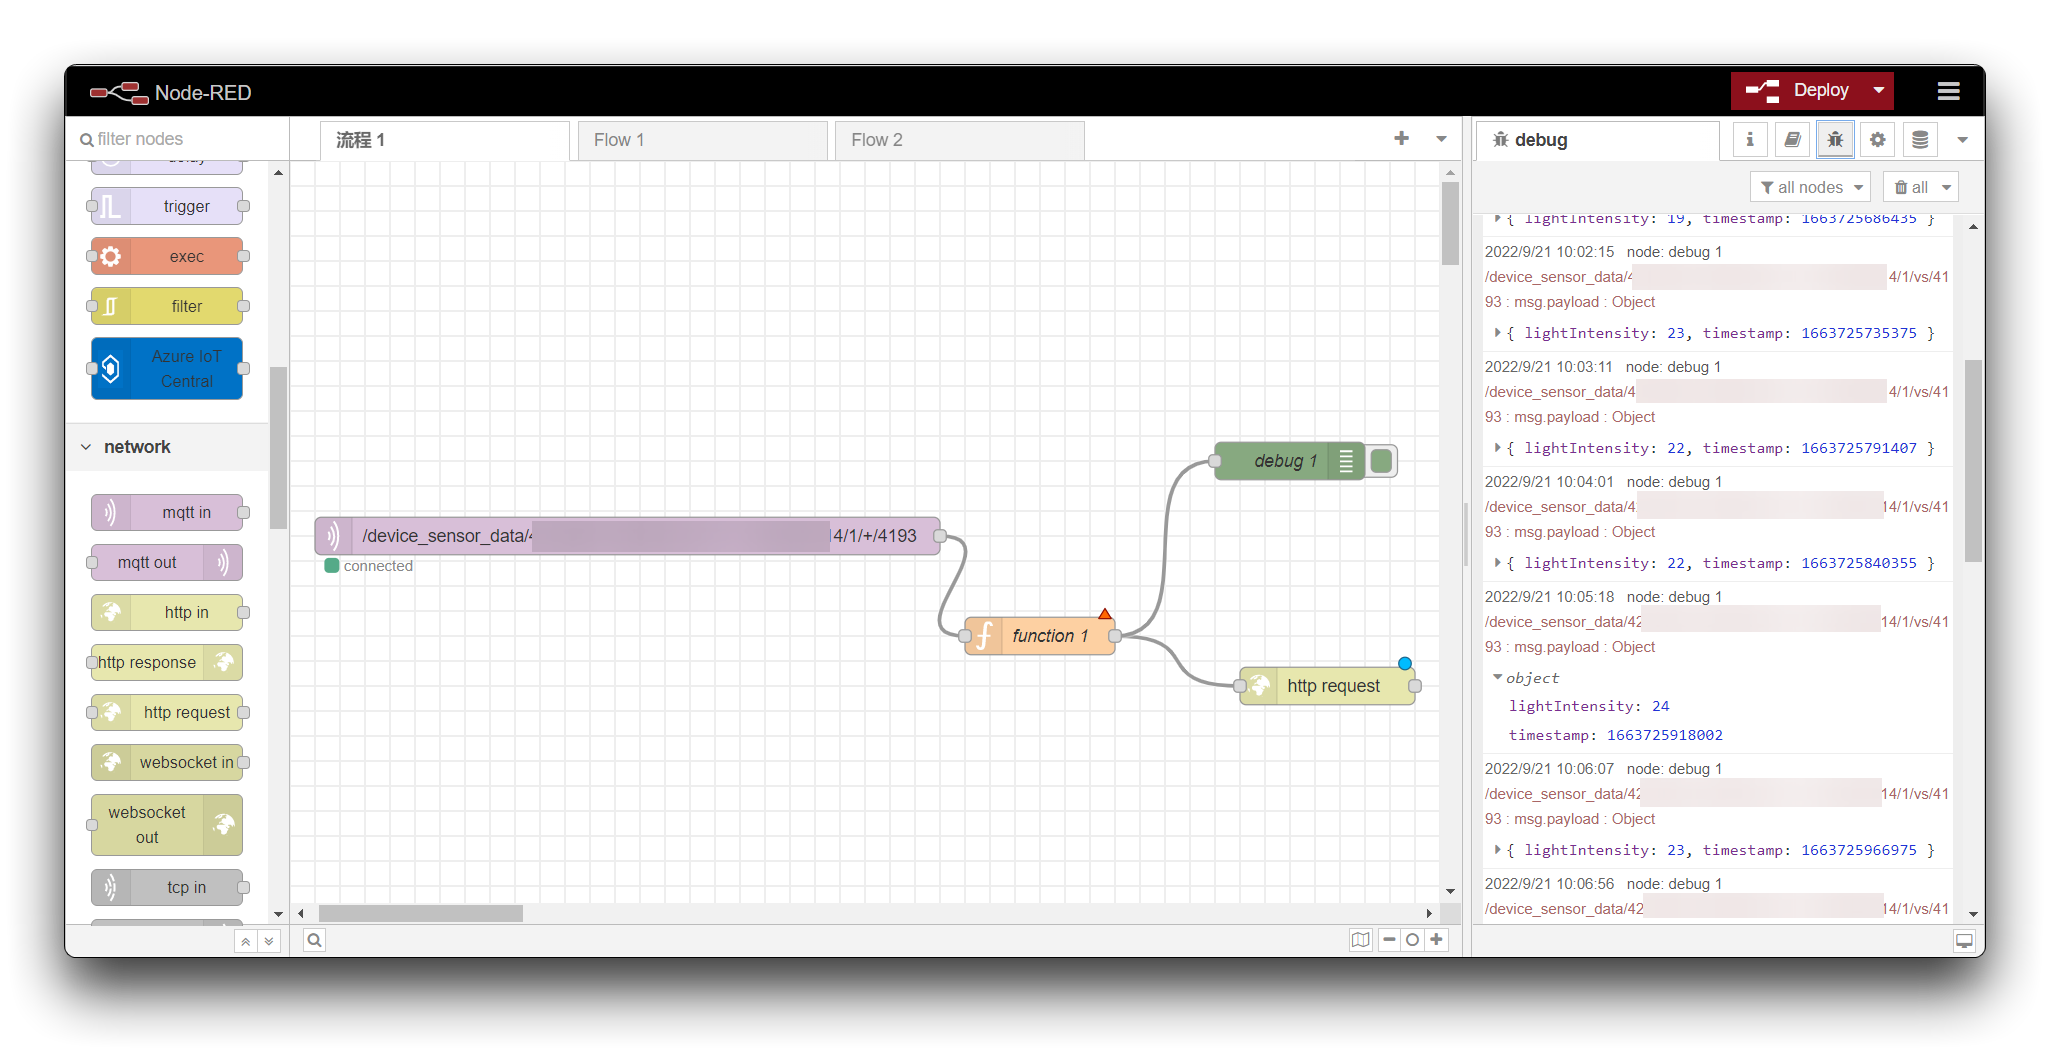Select the http request node on canvas

(1327, 686)
